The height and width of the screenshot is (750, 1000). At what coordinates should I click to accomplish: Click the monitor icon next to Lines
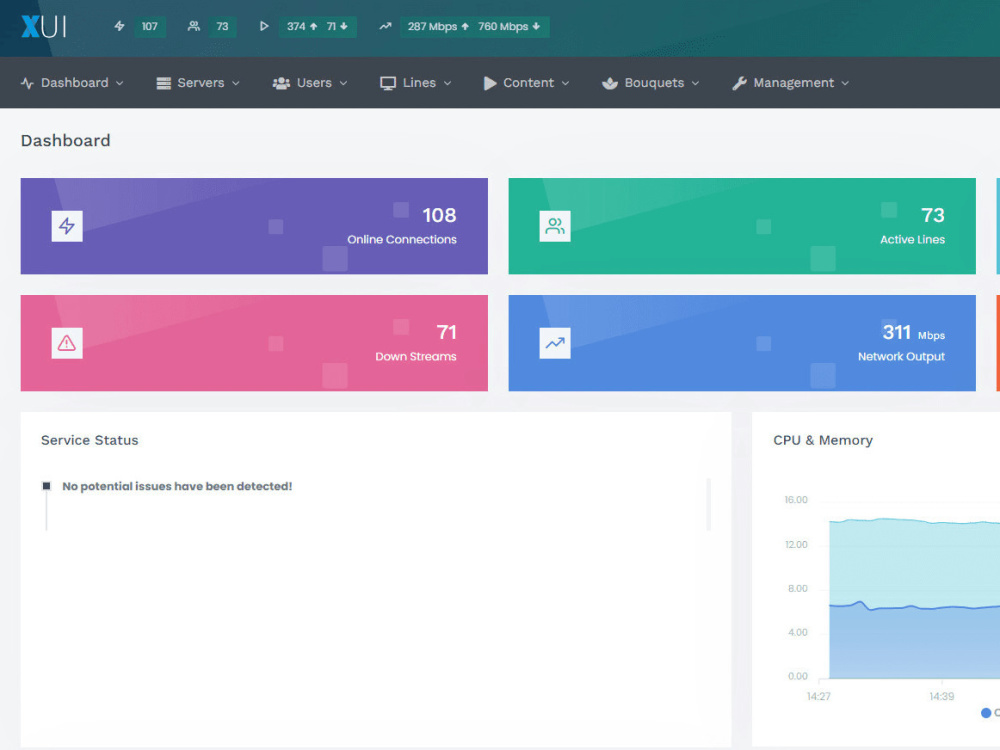(x=387, y=83)
